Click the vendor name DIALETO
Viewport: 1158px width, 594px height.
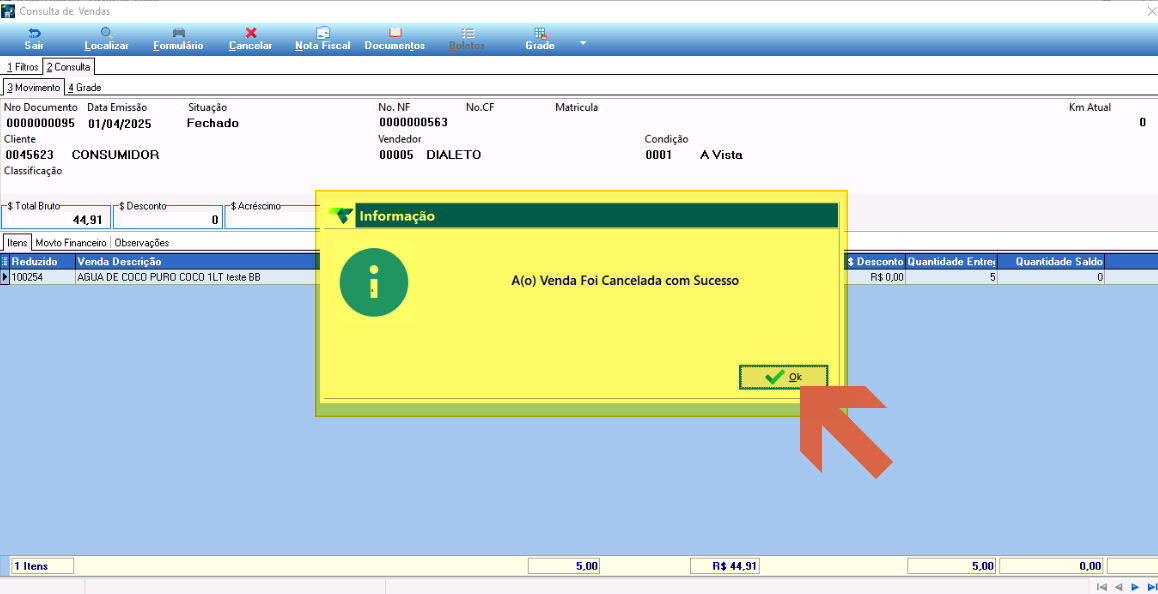click(x=453, y=155)
